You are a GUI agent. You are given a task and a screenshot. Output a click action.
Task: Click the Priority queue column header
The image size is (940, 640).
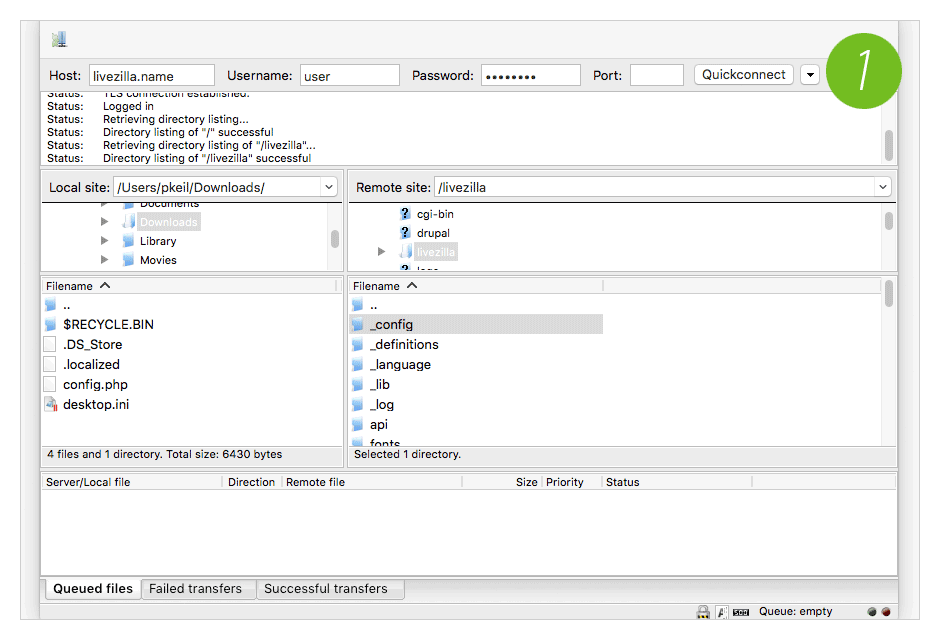tap(572, 482)
